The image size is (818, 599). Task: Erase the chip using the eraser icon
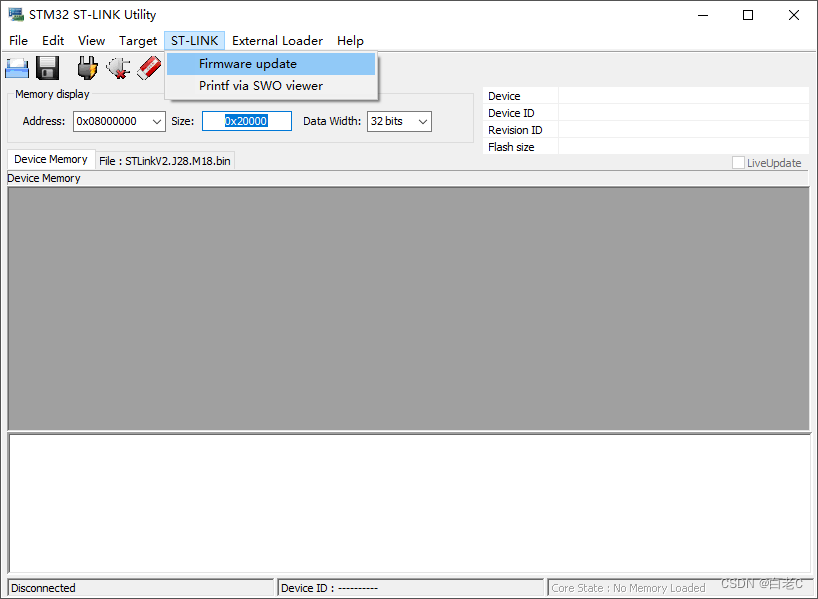(150, 67)
